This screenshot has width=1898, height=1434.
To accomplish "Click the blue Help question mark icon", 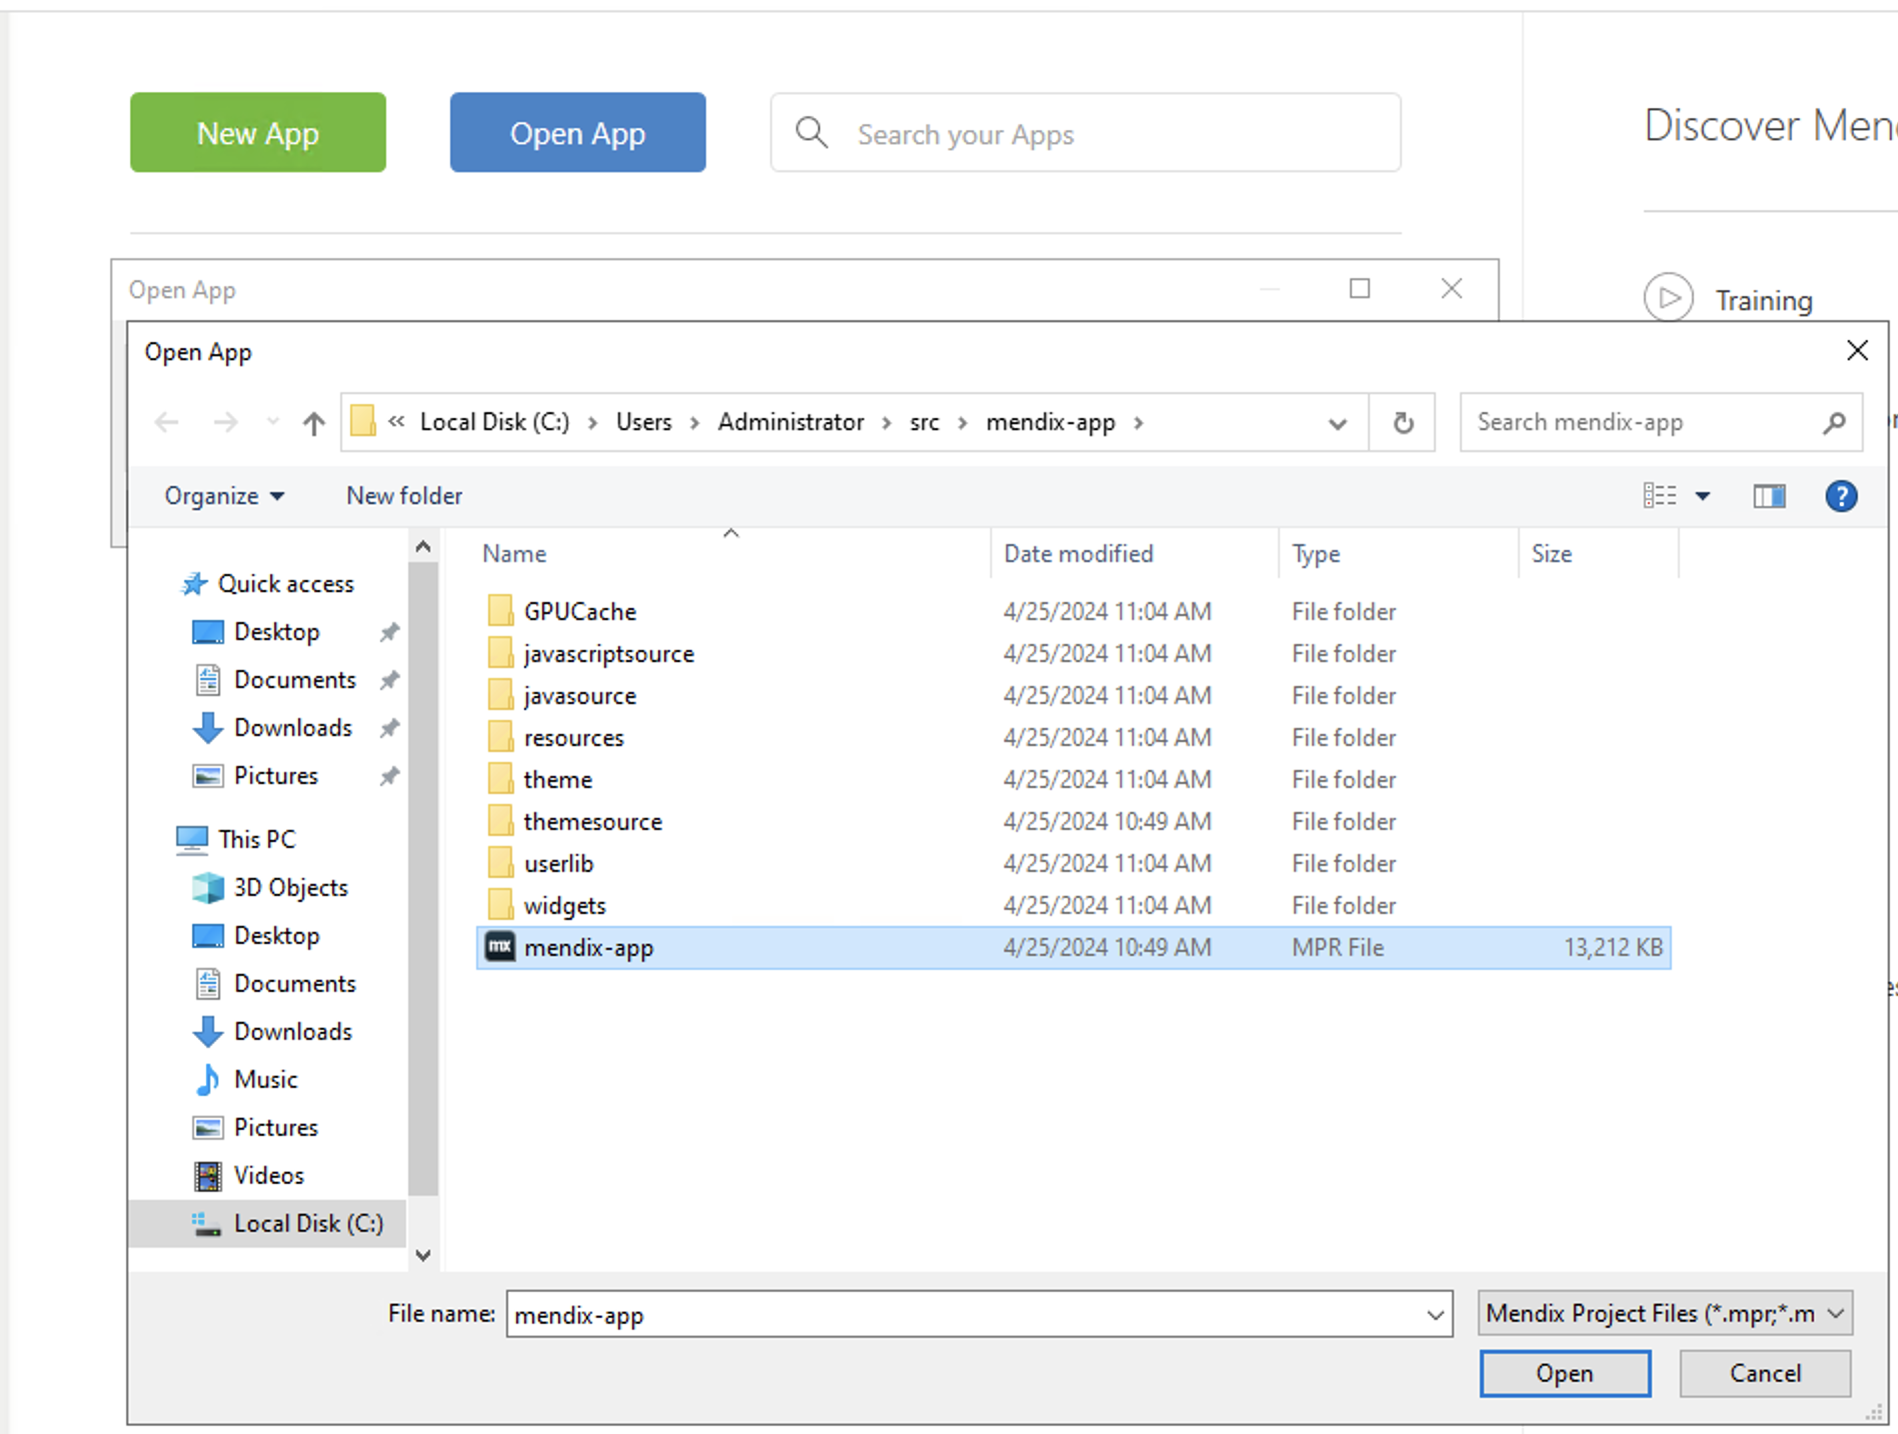I will click(x=1840, y=496).
